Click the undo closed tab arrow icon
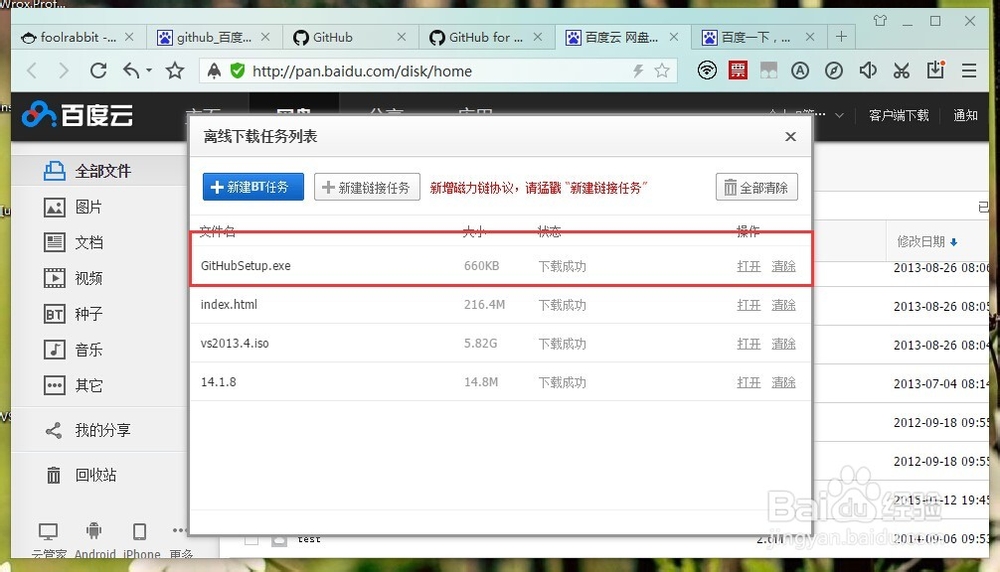Image resolution: width=1000 pixels, height=572 pixels. (131, 70)
